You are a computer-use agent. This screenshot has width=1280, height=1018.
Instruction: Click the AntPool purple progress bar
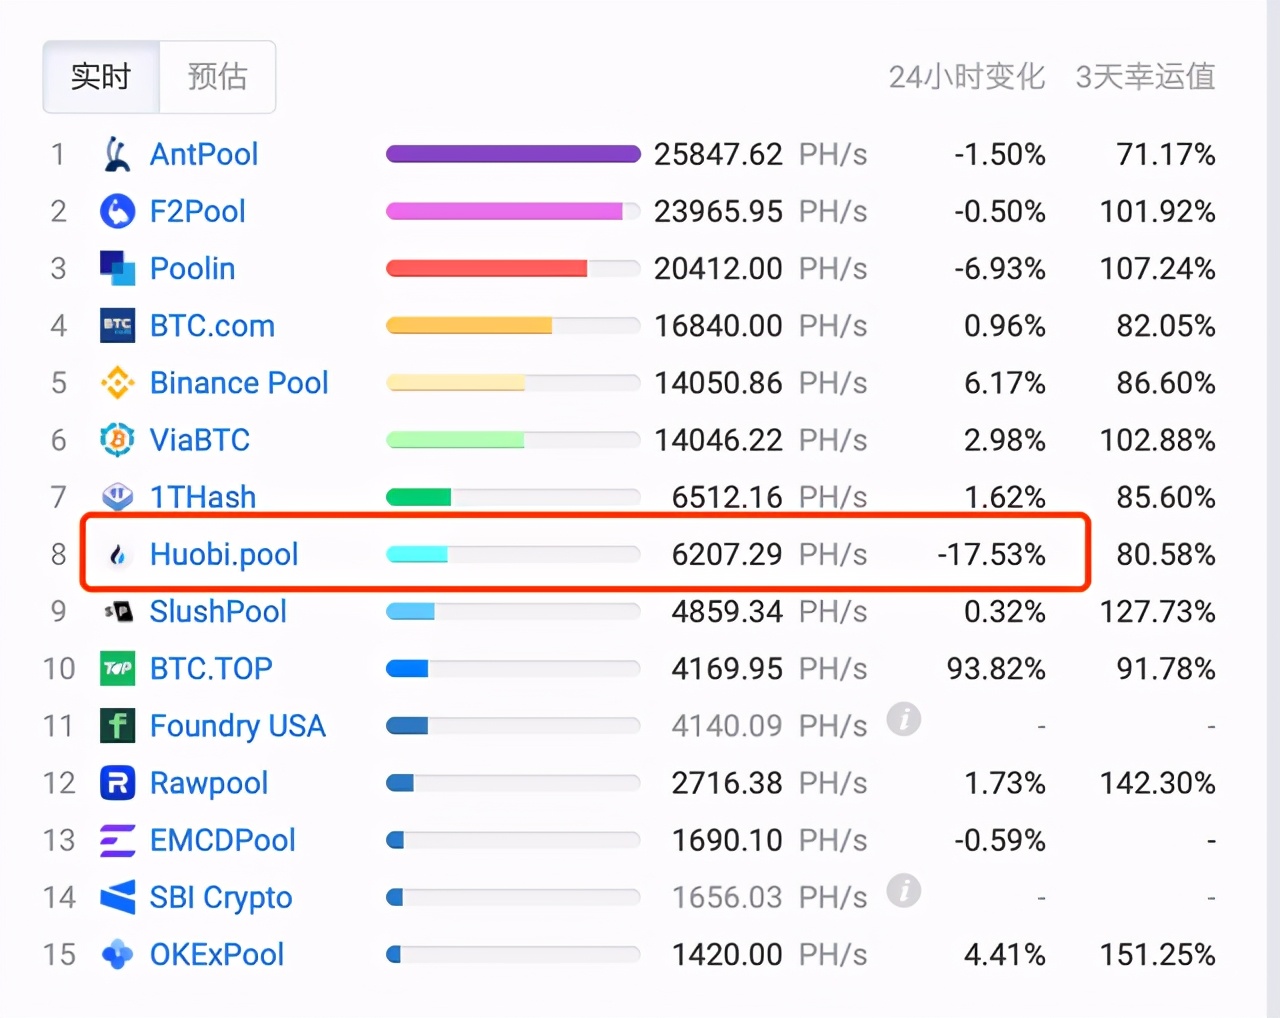[x=512, y=154]
